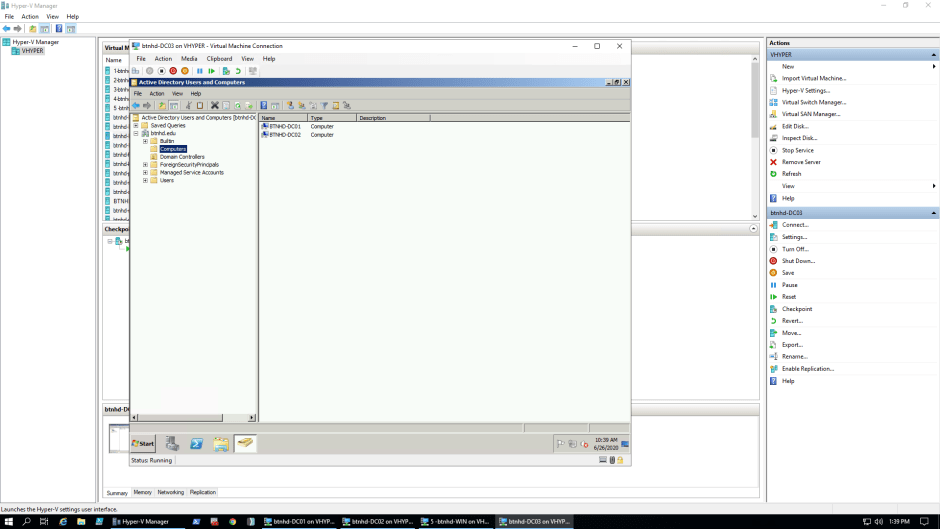The height and width of the screenshot is (529, 940).
Task: Create new user with AD toolbar icon
Action: [x=290, y=106]
